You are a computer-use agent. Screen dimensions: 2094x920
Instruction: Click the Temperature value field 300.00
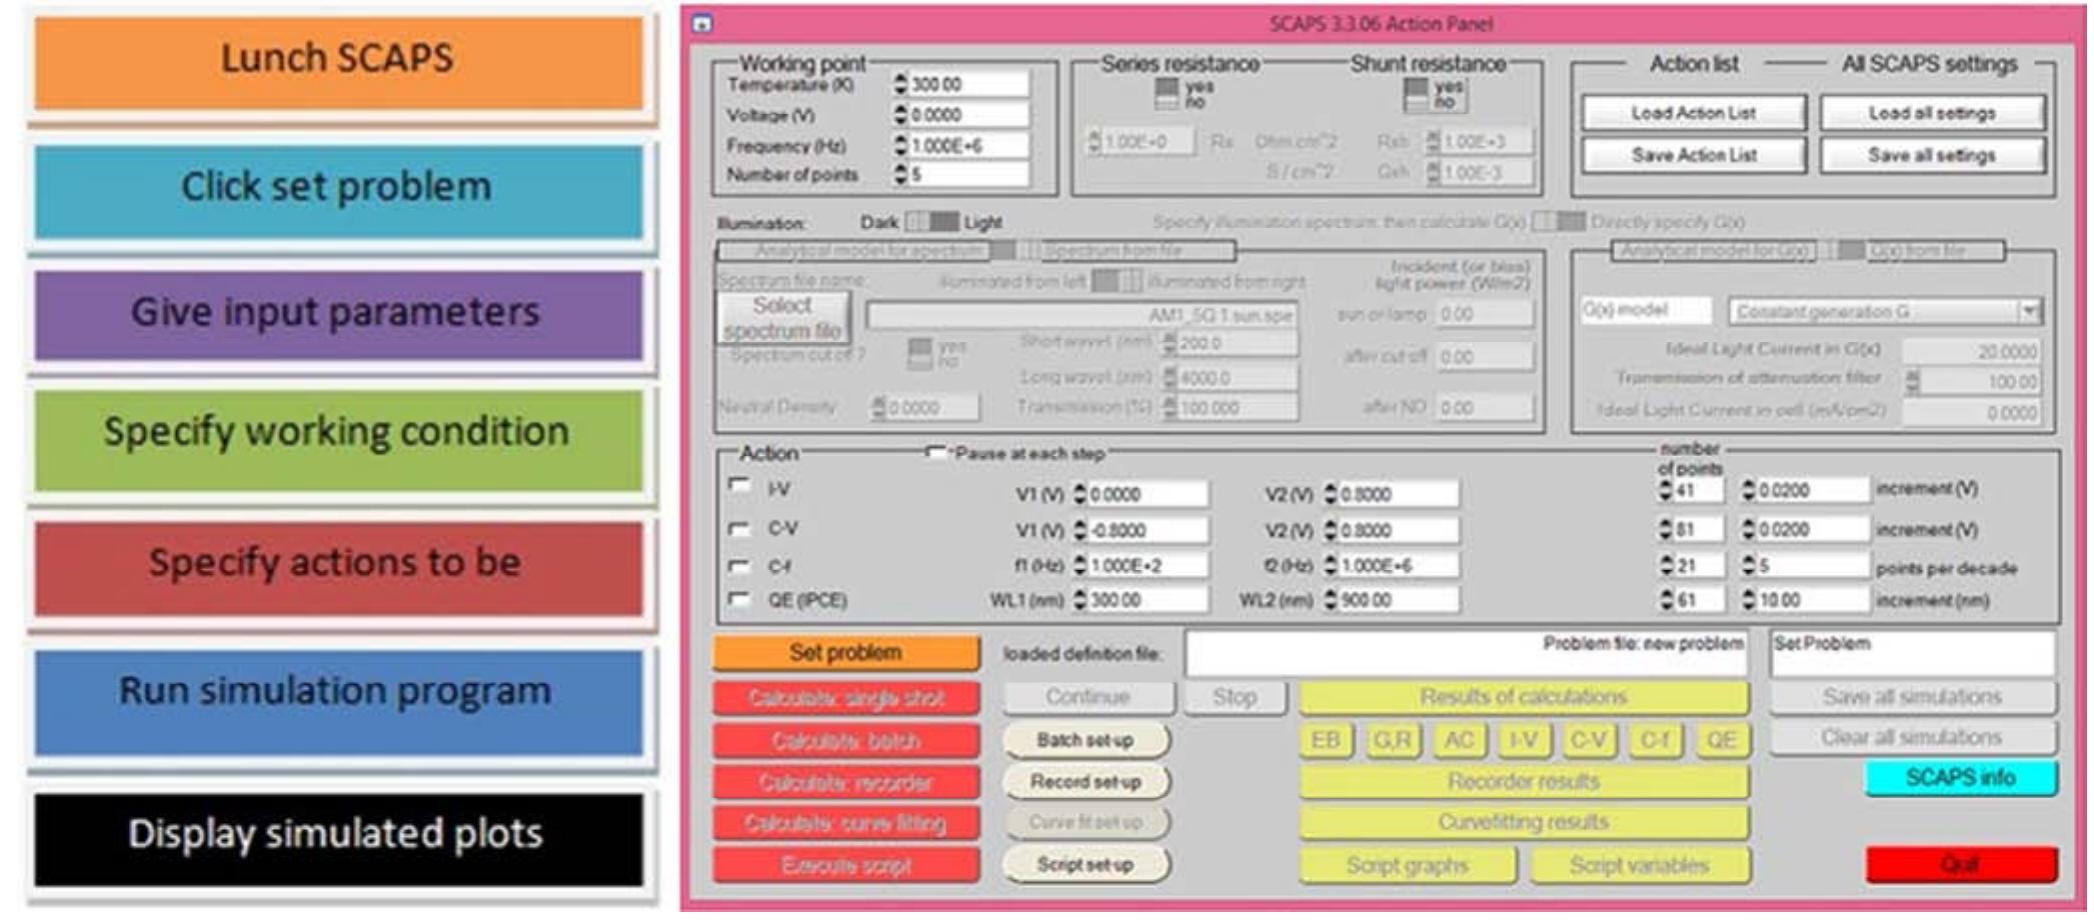point(967,84)
